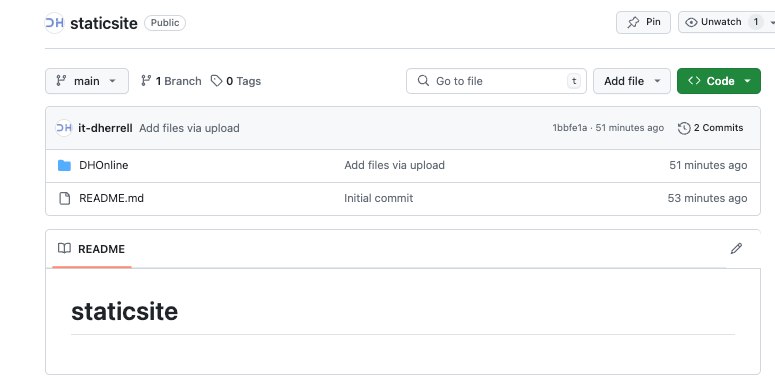Click the 53 minutes ago timestamp for README.md

pos(707,198)
